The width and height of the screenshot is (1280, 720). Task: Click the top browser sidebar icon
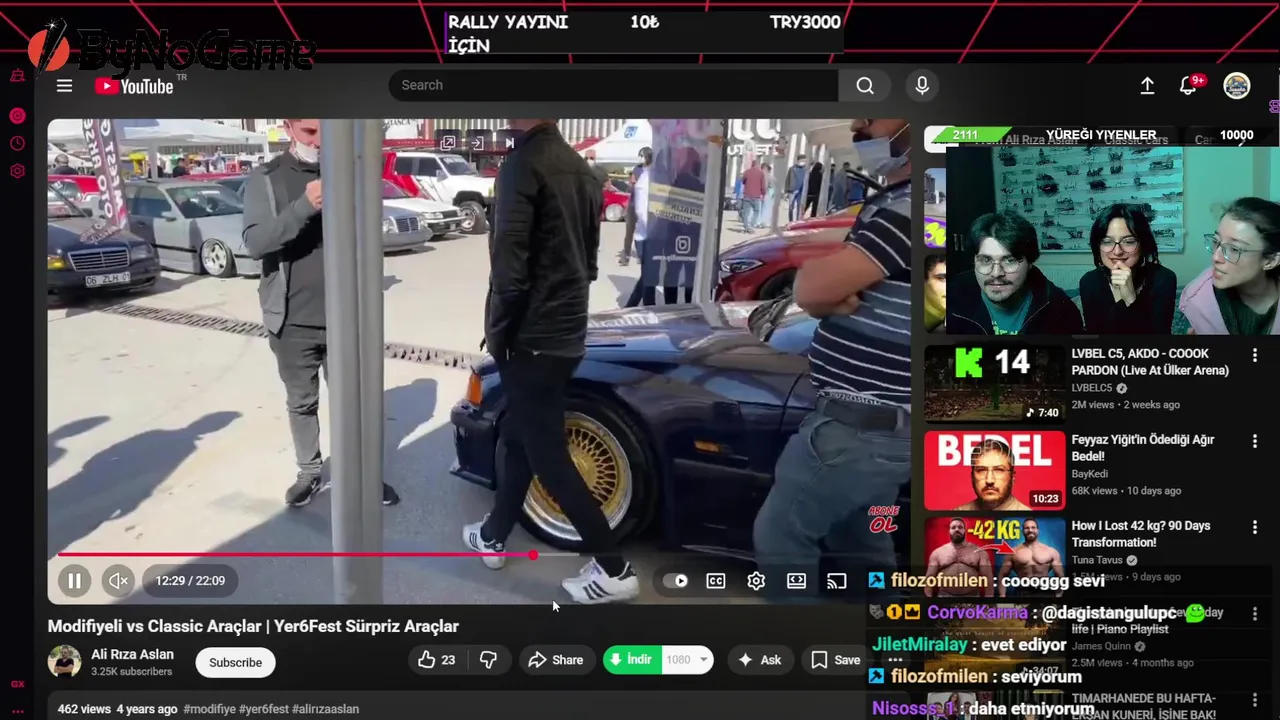(x=17, y=76)
